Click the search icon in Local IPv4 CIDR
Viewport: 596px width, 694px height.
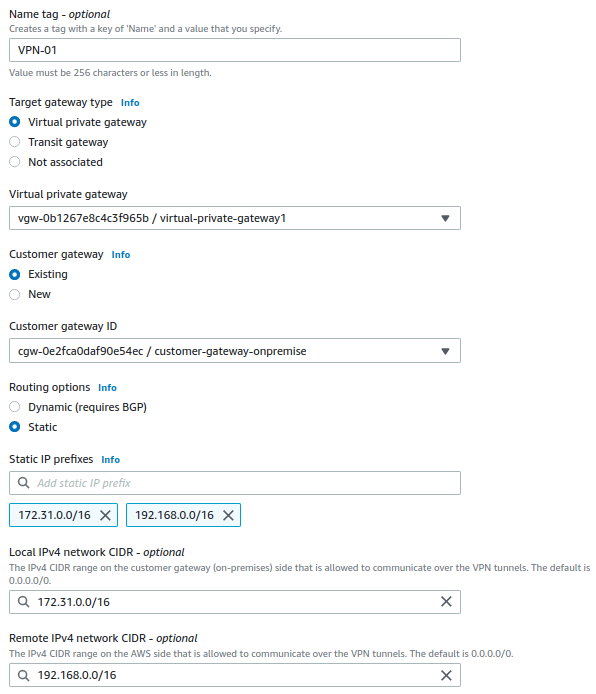coord(23,601)
